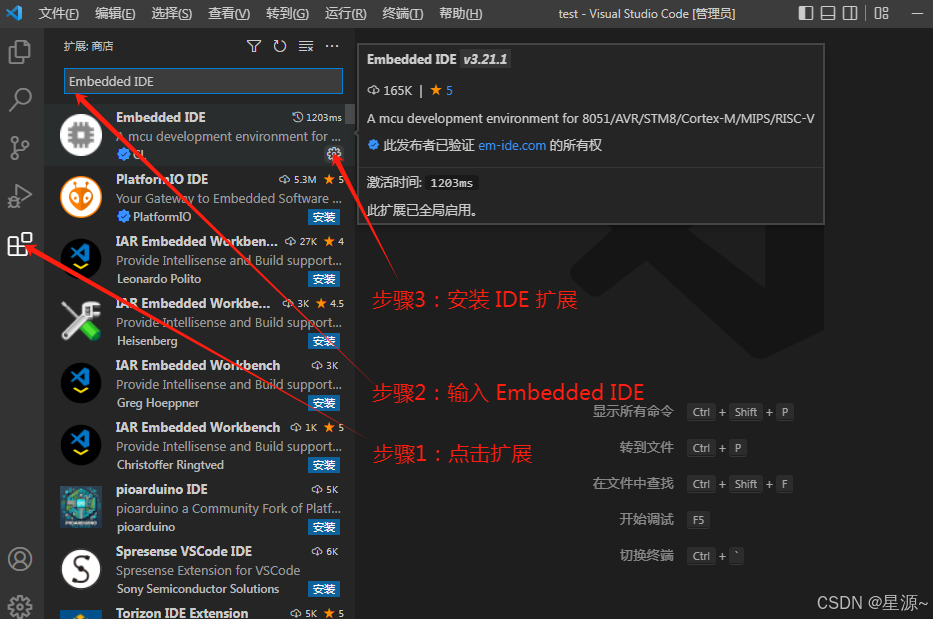Click the 在文件中查找 shortcut hint

(x=633, y=483)
